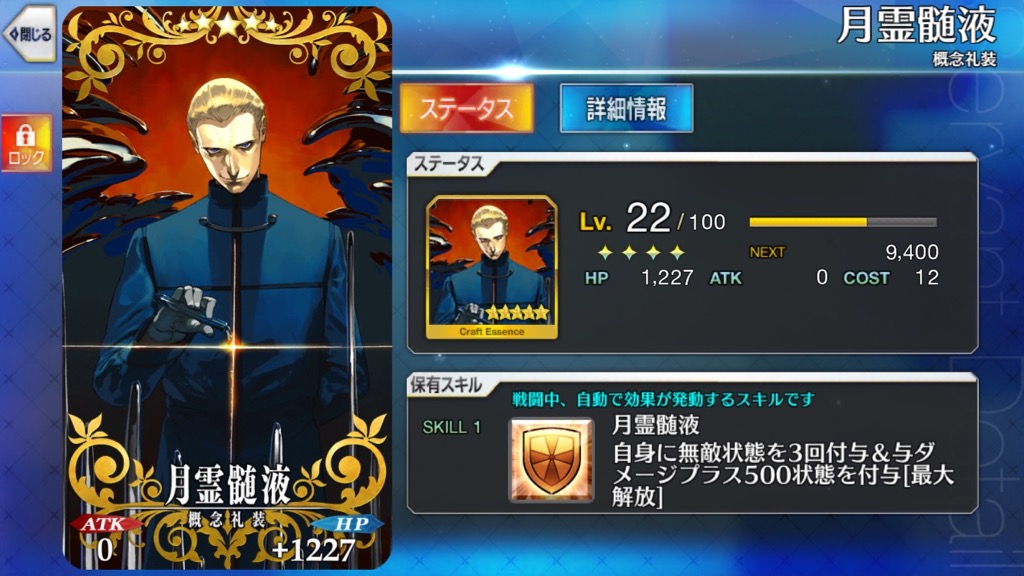This screenshot has height=576, width=1024.
Task: Open the 詳細情報 tab
Action: pos(626,108)
